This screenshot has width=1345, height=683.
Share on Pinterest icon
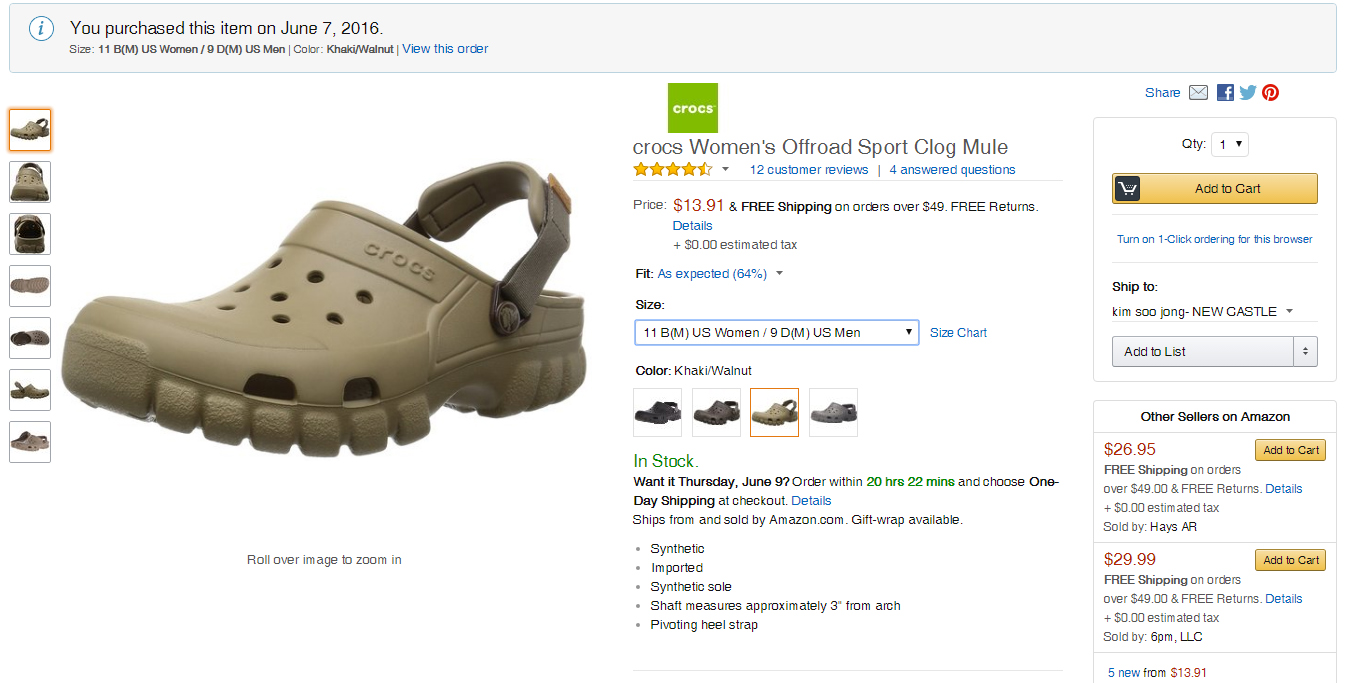[x=1270, y=93]
